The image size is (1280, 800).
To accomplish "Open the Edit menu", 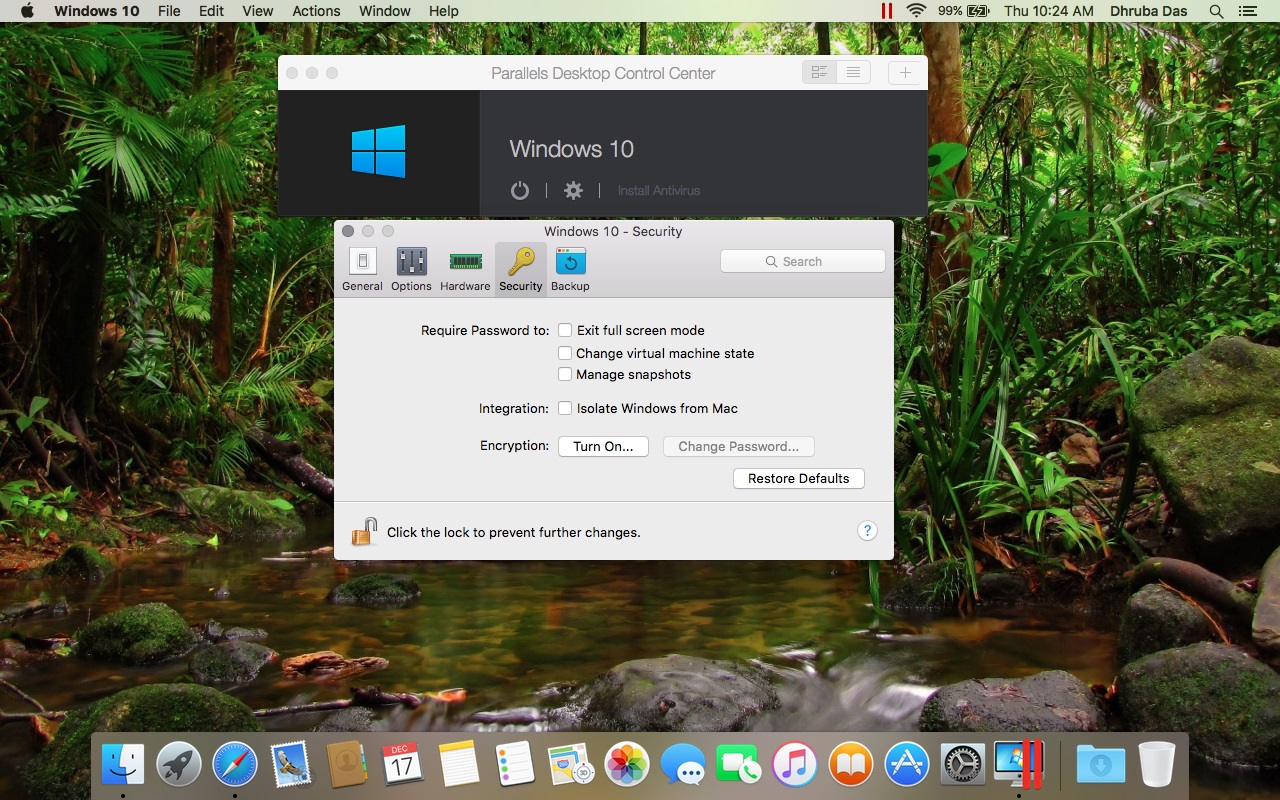I will 211,11.
